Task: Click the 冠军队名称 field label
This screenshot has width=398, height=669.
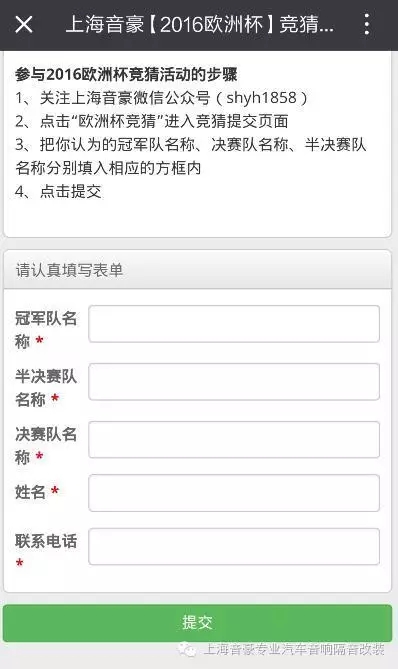Action: pos(46,330)
